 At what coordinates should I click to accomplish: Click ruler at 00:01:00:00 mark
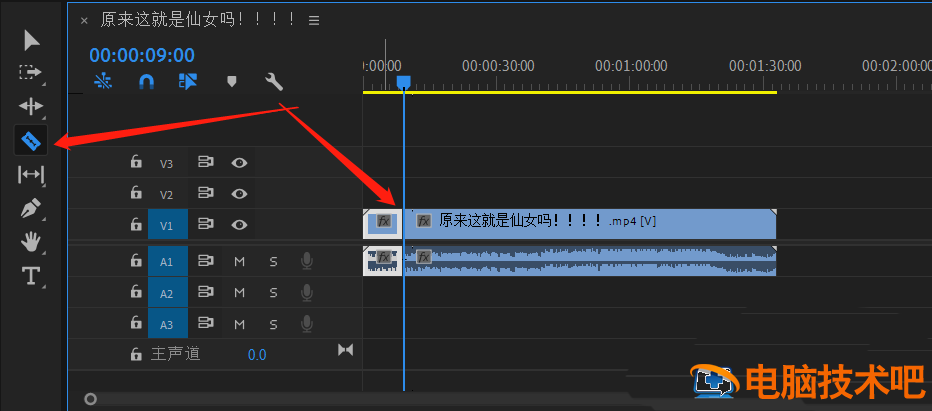pyautogui.click(x=631, y=66)
